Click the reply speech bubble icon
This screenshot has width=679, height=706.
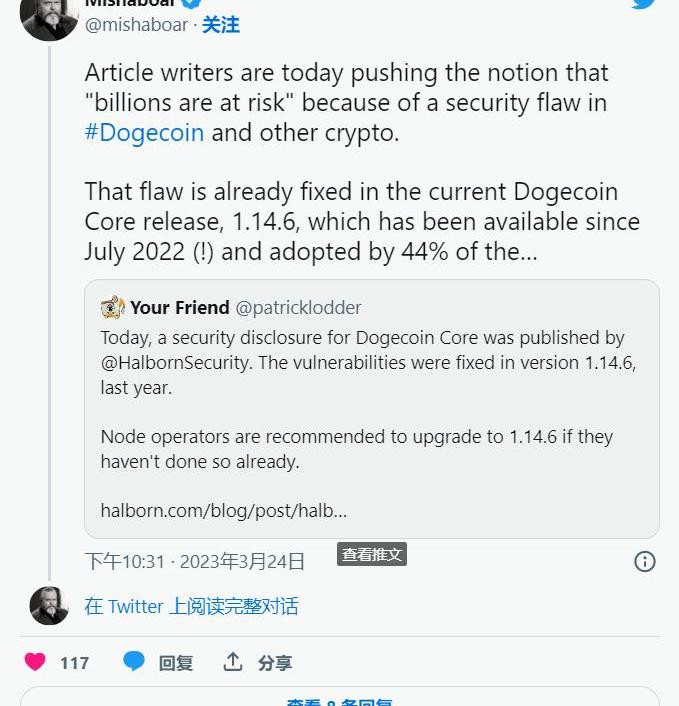point(134,662)
